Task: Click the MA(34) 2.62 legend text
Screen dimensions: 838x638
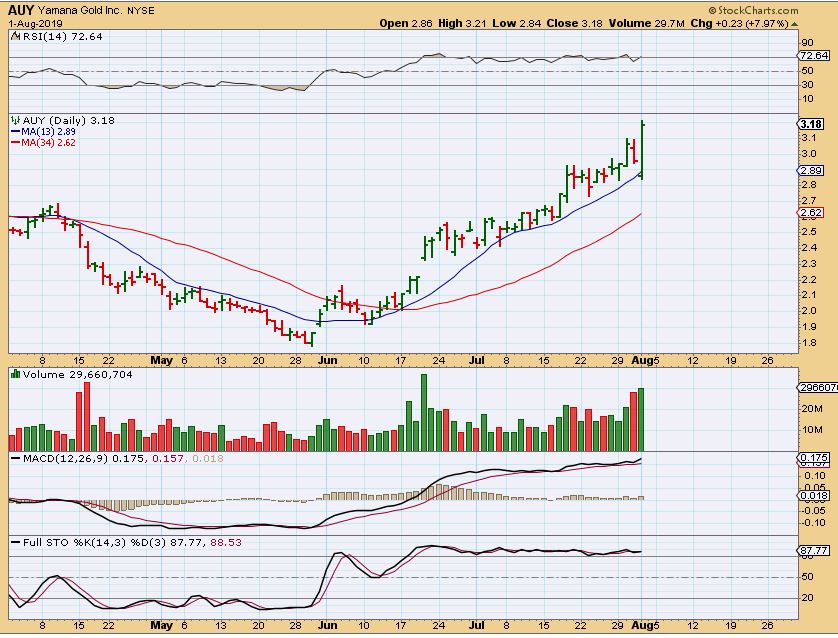Action: click(48, 143)
